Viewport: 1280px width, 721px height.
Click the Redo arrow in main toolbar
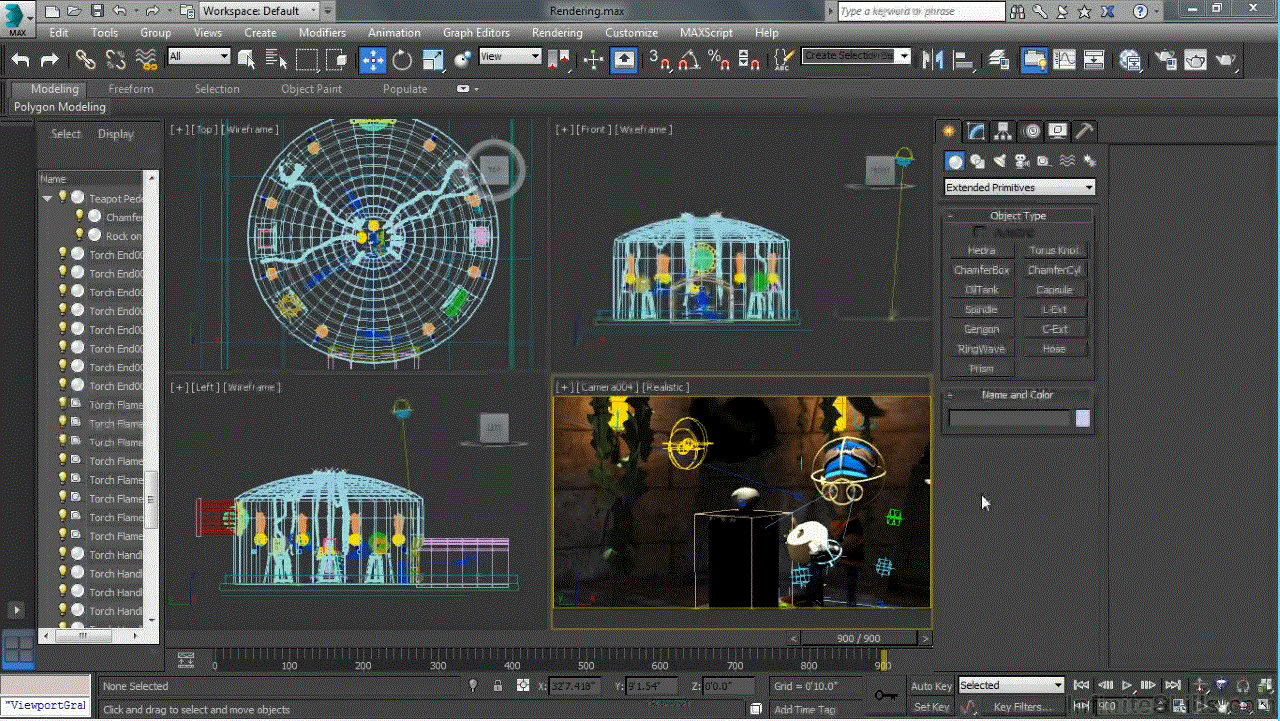pyautogui.click(x=48, y=60)
